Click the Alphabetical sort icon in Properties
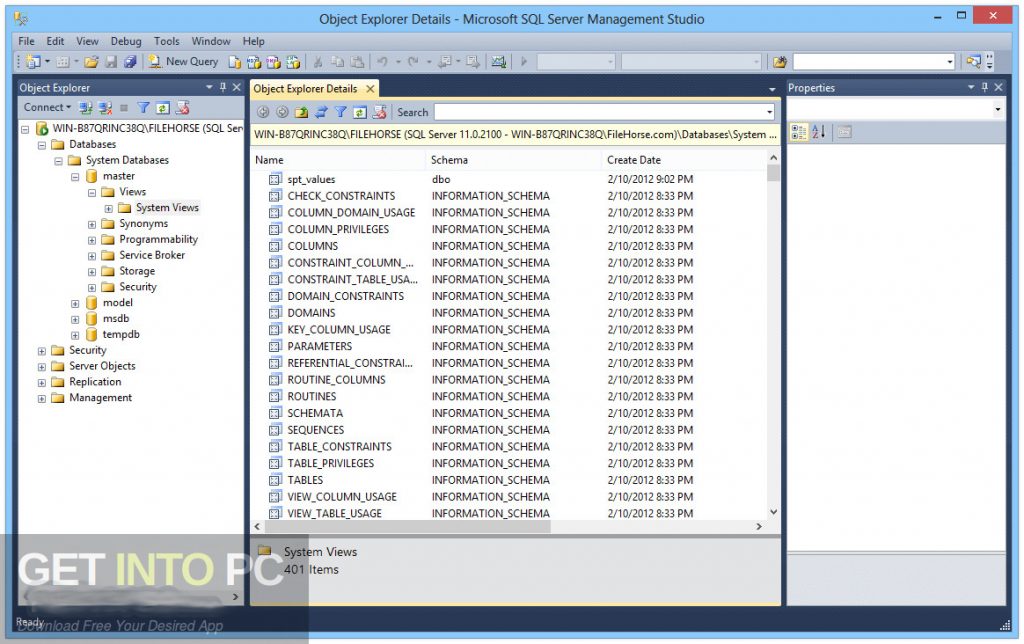 [819, 133]
